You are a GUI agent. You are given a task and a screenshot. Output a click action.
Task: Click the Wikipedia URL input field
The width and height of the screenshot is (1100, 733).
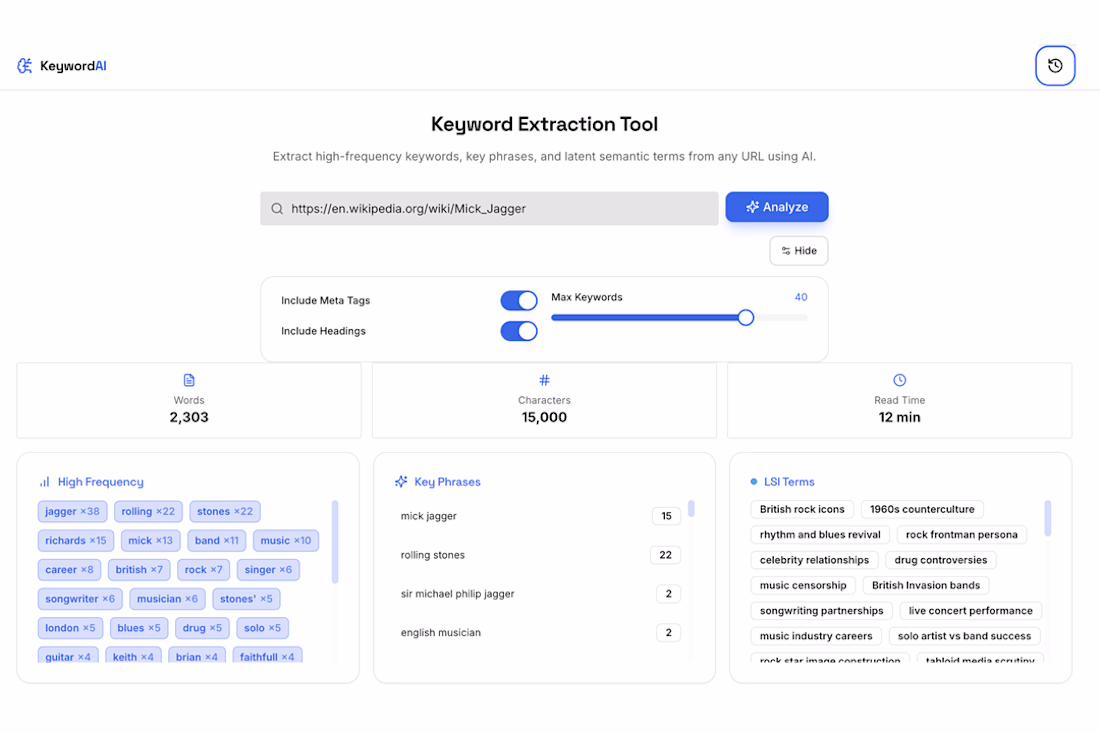tap(489, 208)
